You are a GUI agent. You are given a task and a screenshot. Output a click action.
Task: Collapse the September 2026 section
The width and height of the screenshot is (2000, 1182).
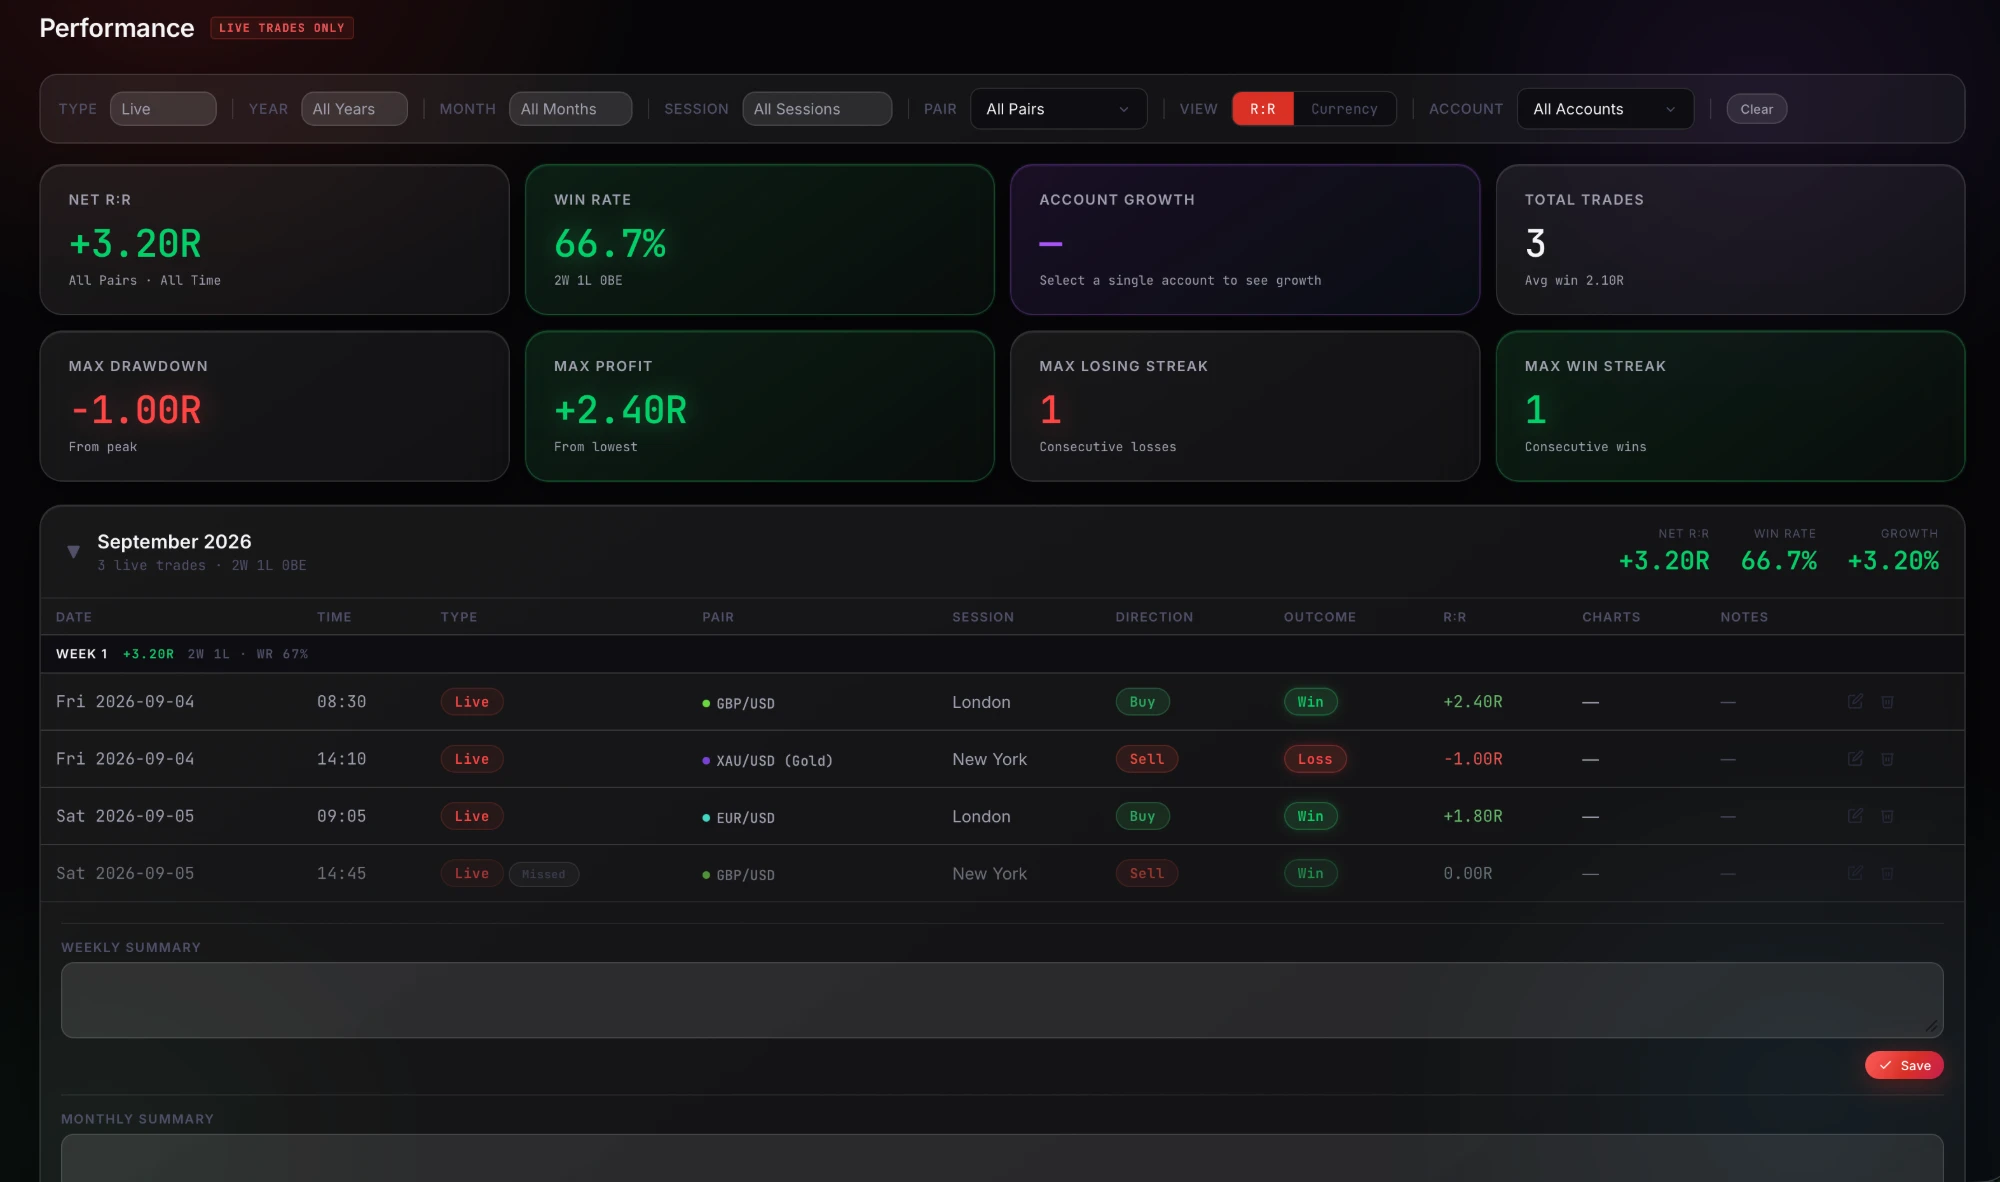pyautogui.click(x=73, y=551)
